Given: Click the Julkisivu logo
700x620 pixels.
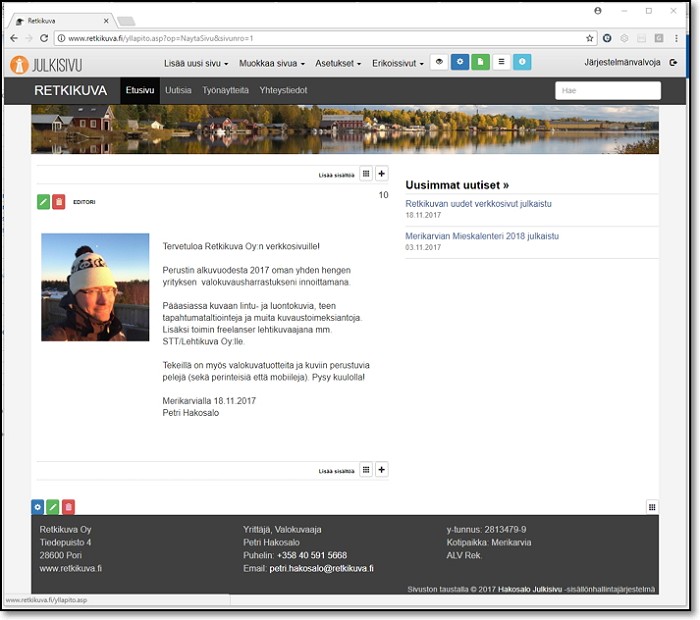Looking at the screenshot, I should point(46,64).
